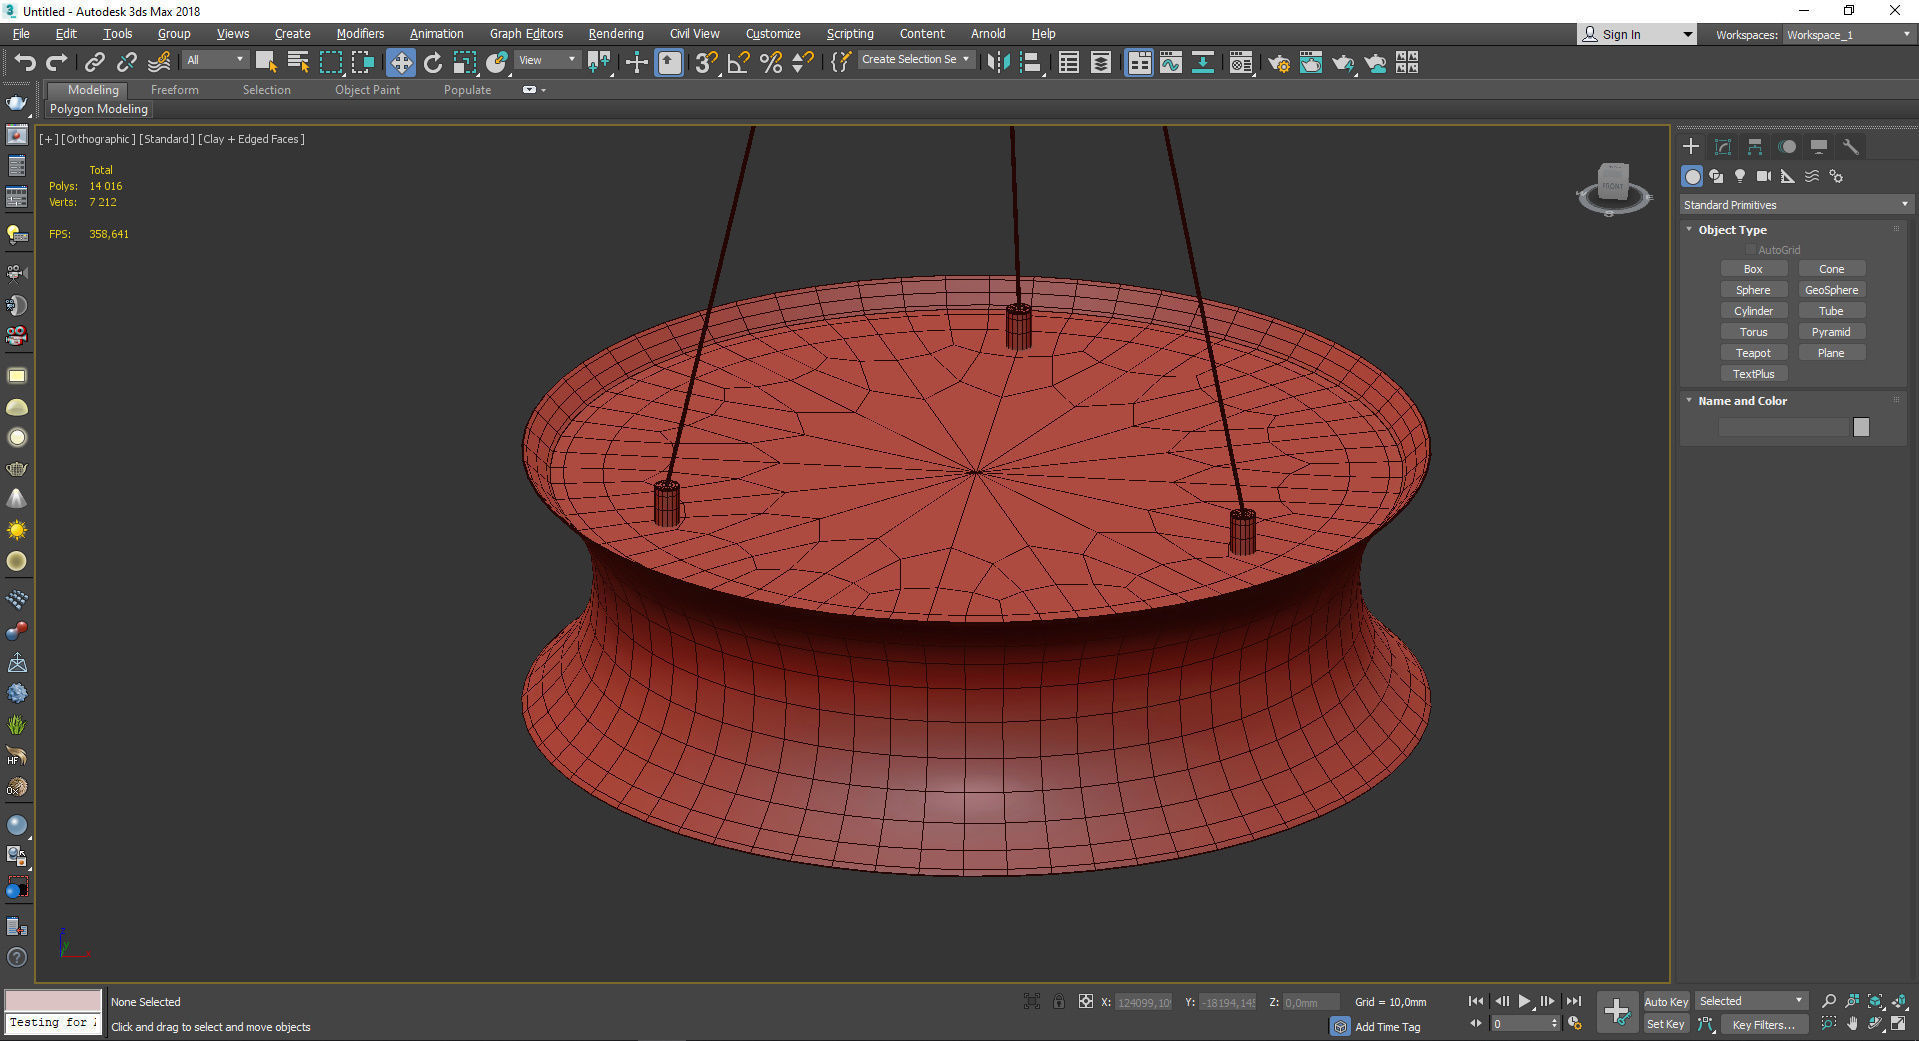1919x1041 pixels.
Task: Activate the Select and Move tool
Action: (x=400, y=63)
